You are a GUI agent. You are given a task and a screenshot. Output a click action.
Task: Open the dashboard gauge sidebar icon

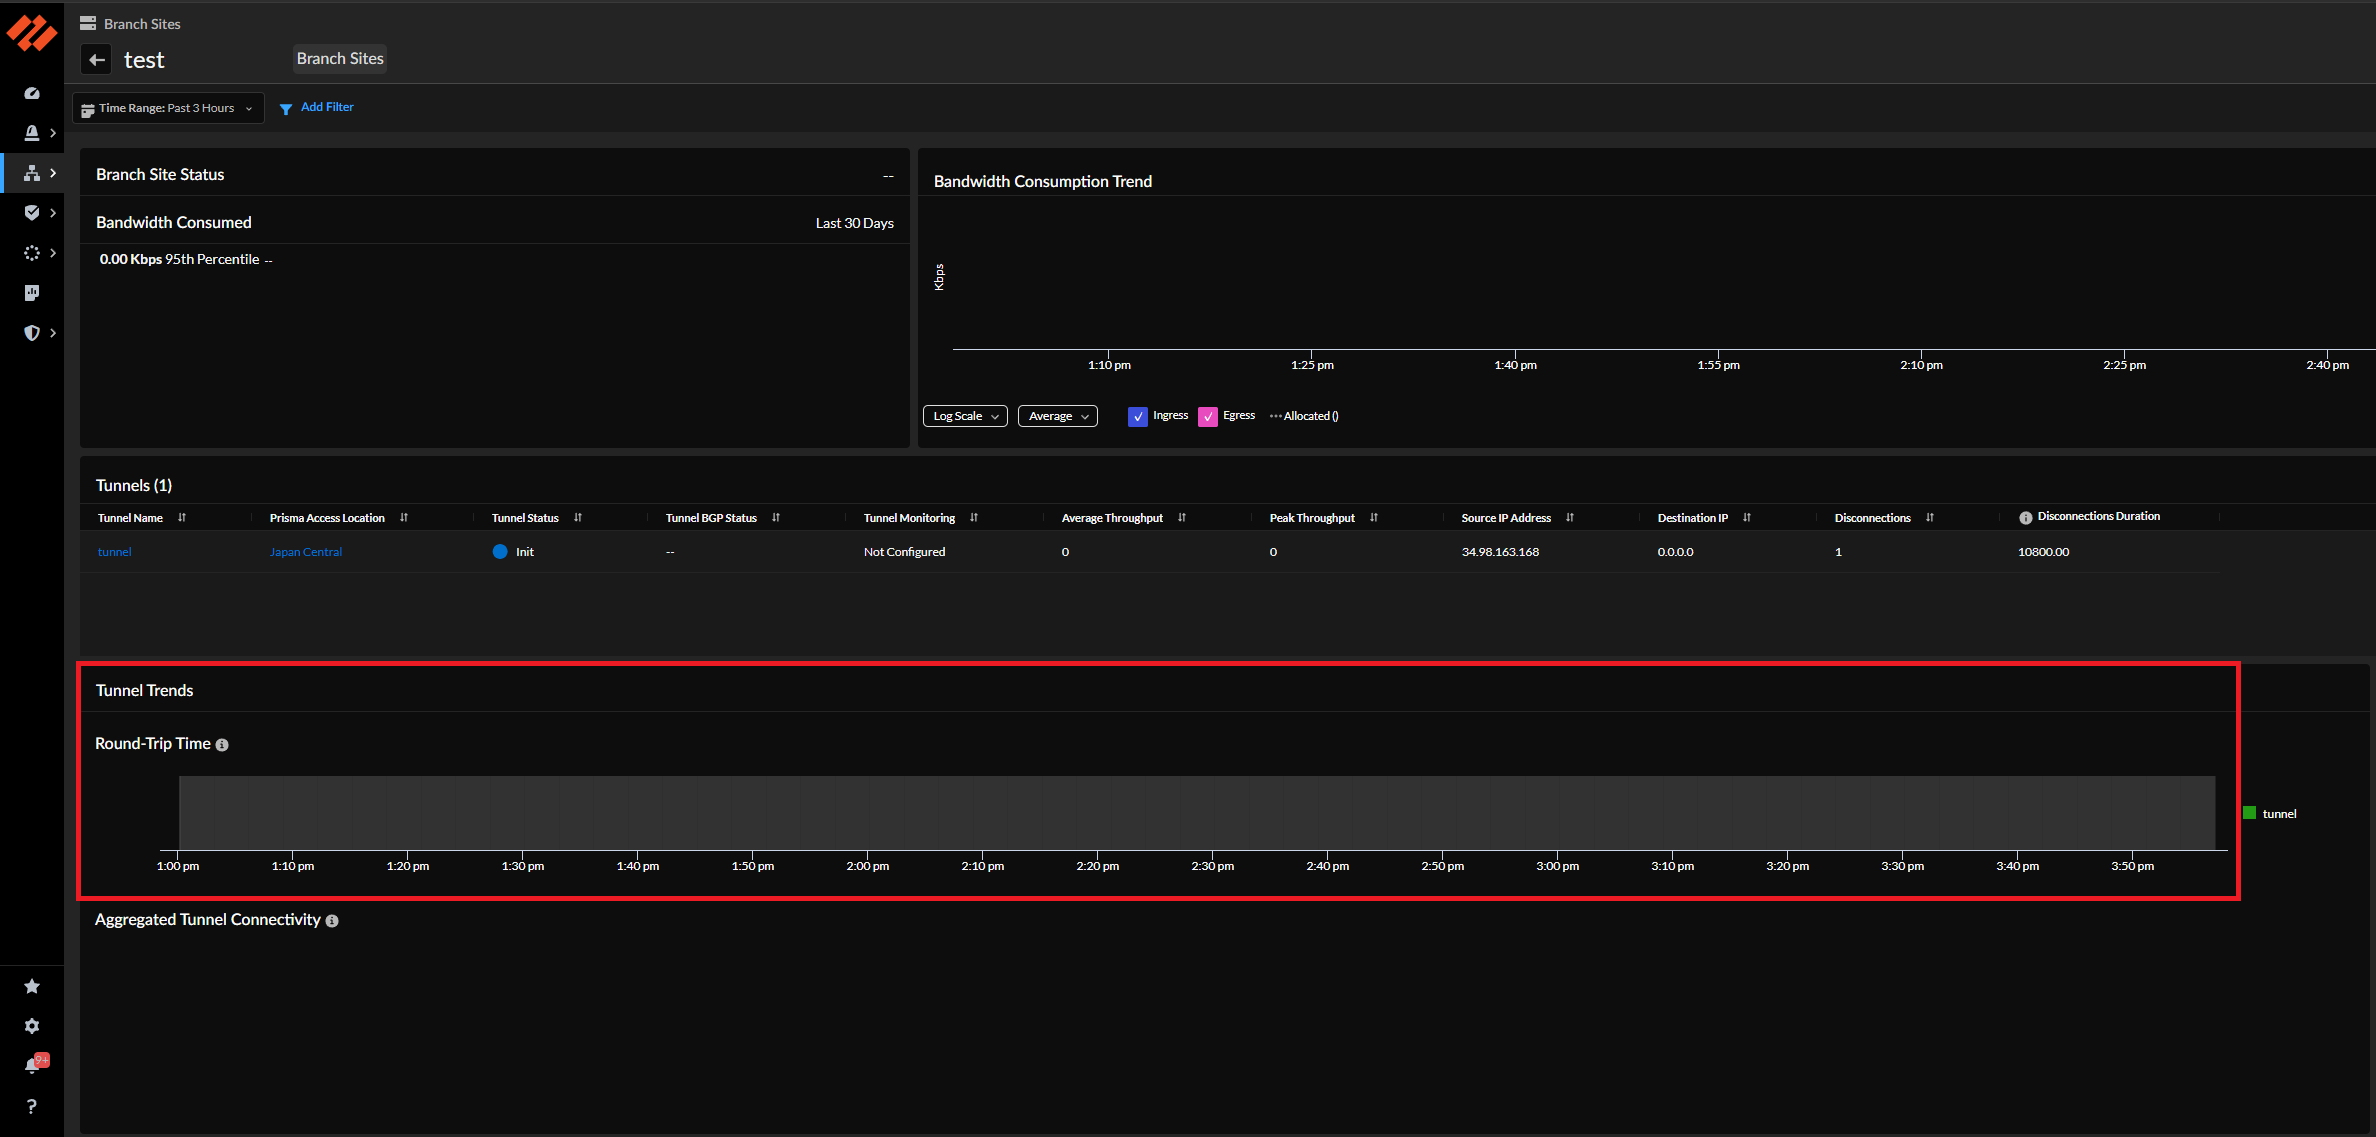point(32,93)
